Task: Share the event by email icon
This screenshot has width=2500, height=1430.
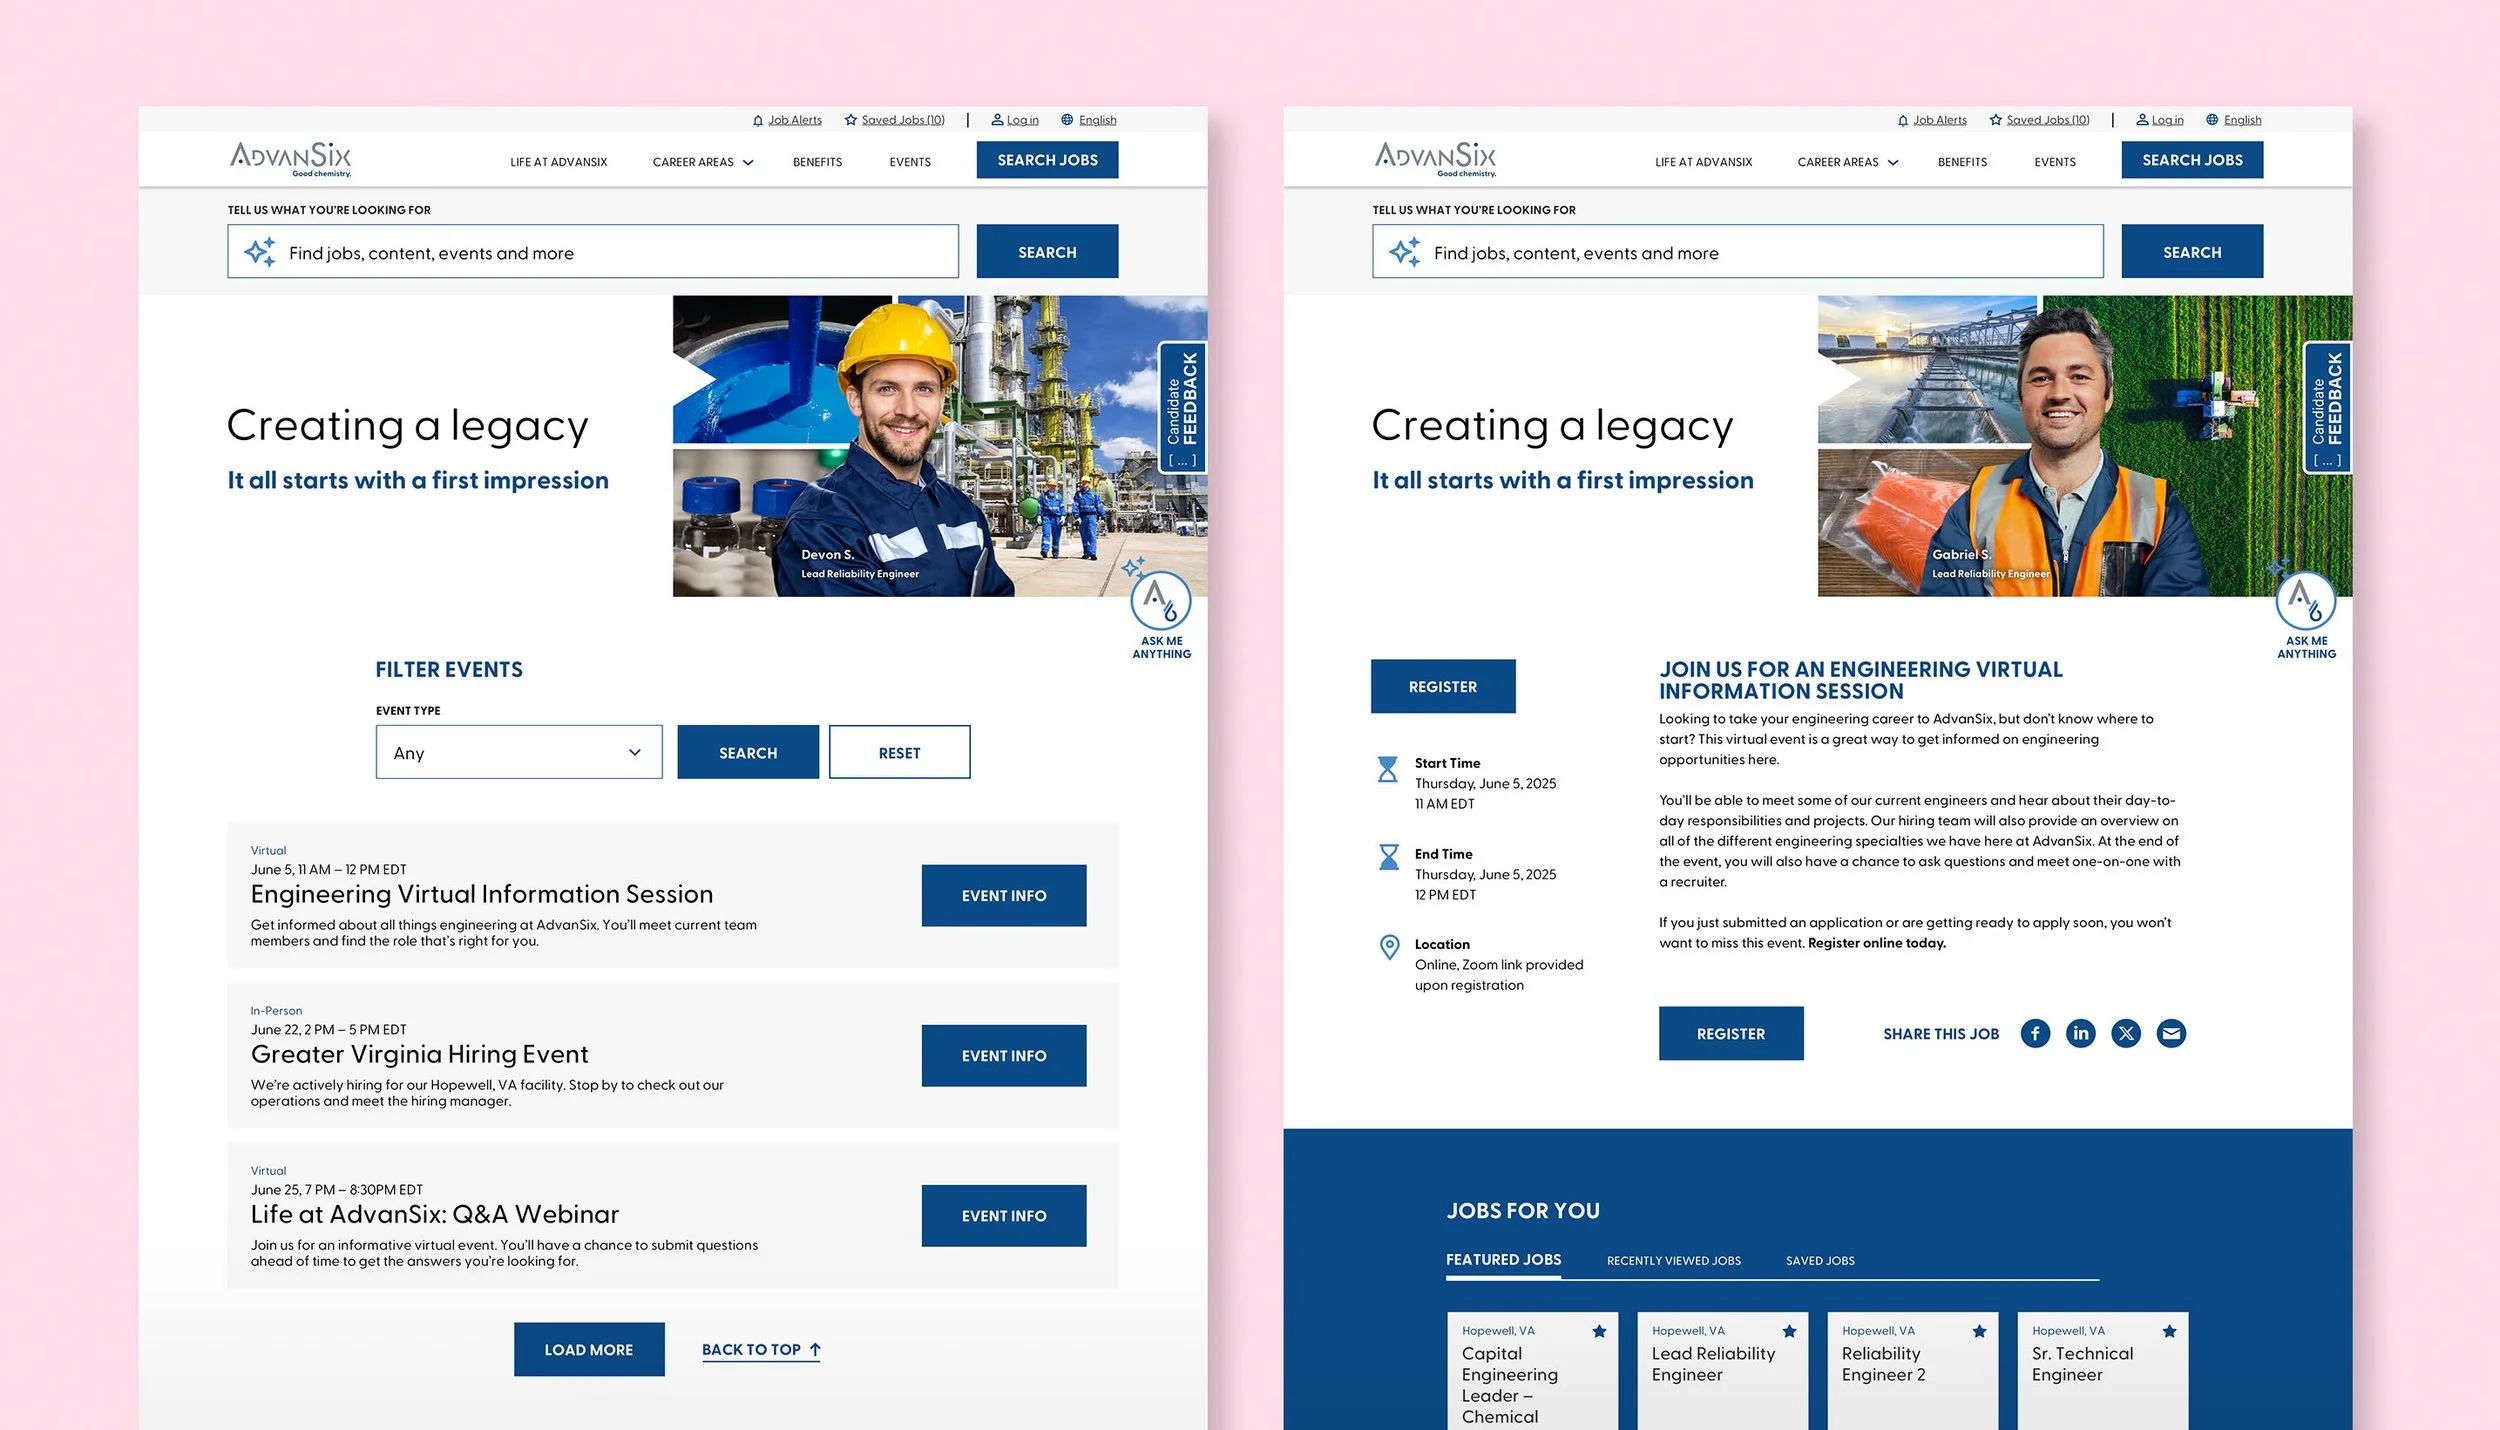Action: click(x=2171, y=1033)
